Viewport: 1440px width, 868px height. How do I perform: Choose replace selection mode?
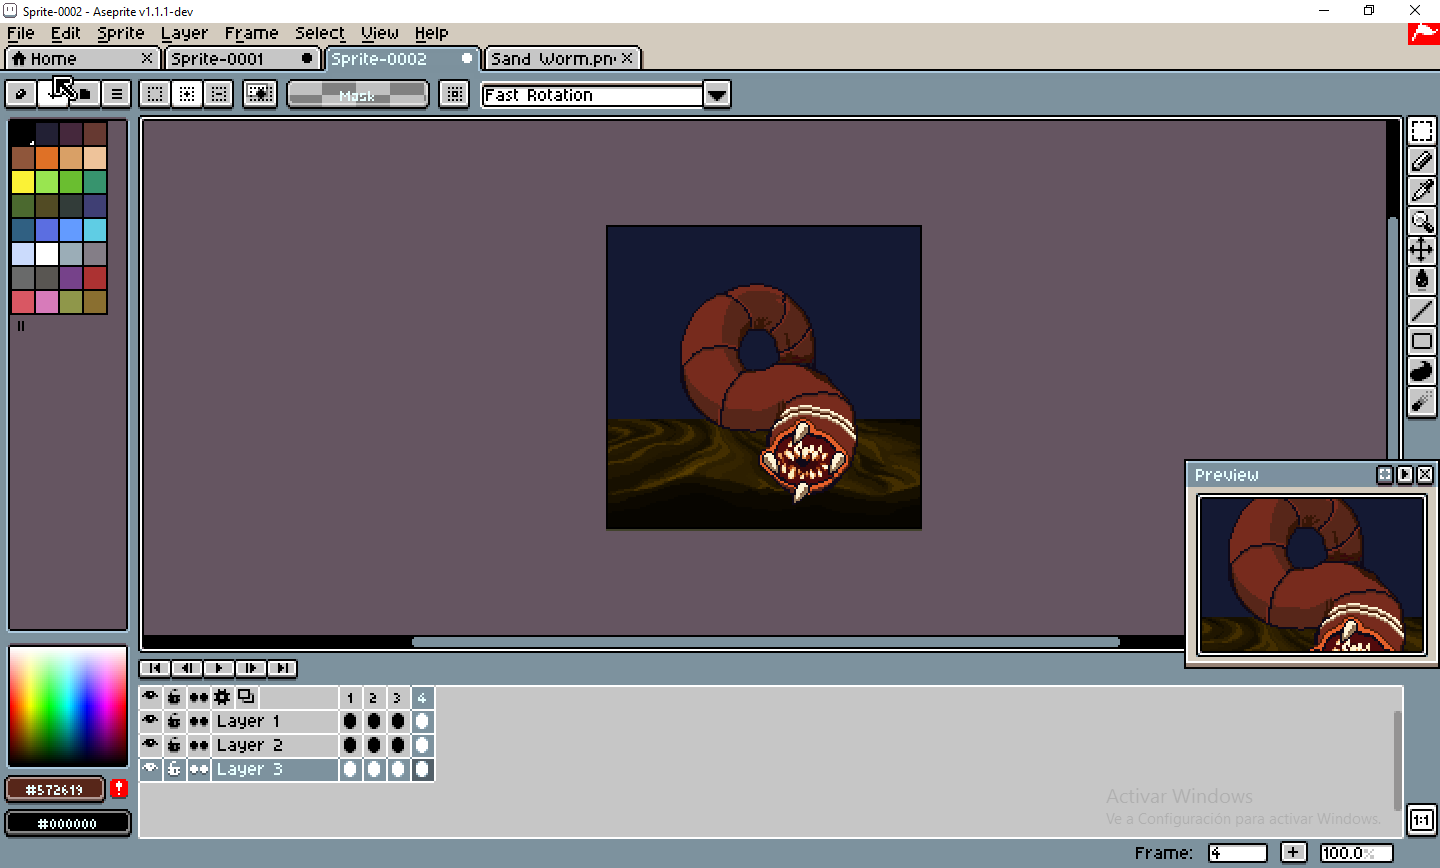point(154,94)
